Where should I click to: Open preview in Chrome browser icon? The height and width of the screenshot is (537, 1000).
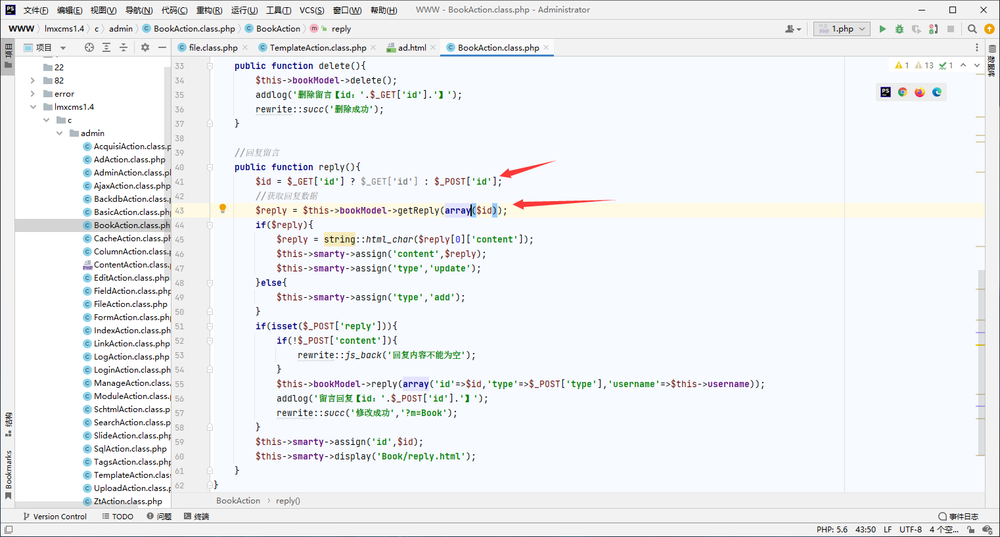[x=902, y=92]
